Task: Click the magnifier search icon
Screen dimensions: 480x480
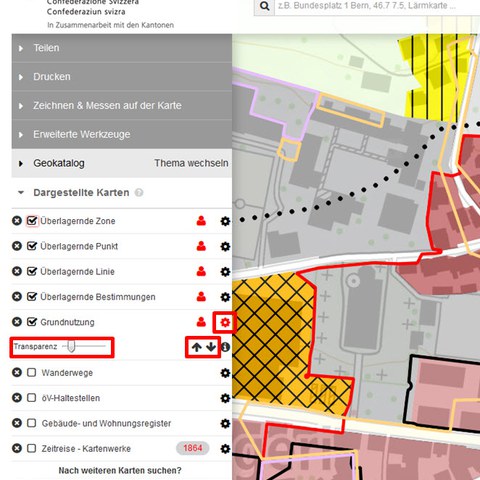Action: pyautogui.click(x=264, y=6)
